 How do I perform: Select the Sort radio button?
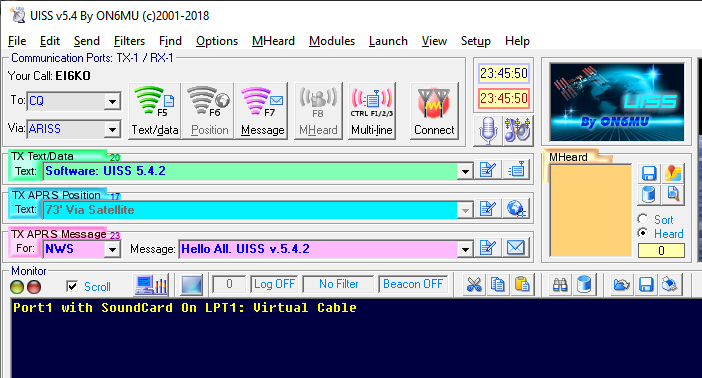643,219
